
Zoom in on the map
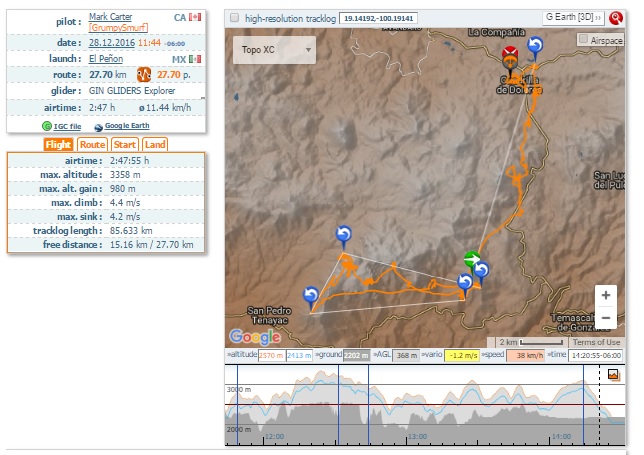click(604, 295)
